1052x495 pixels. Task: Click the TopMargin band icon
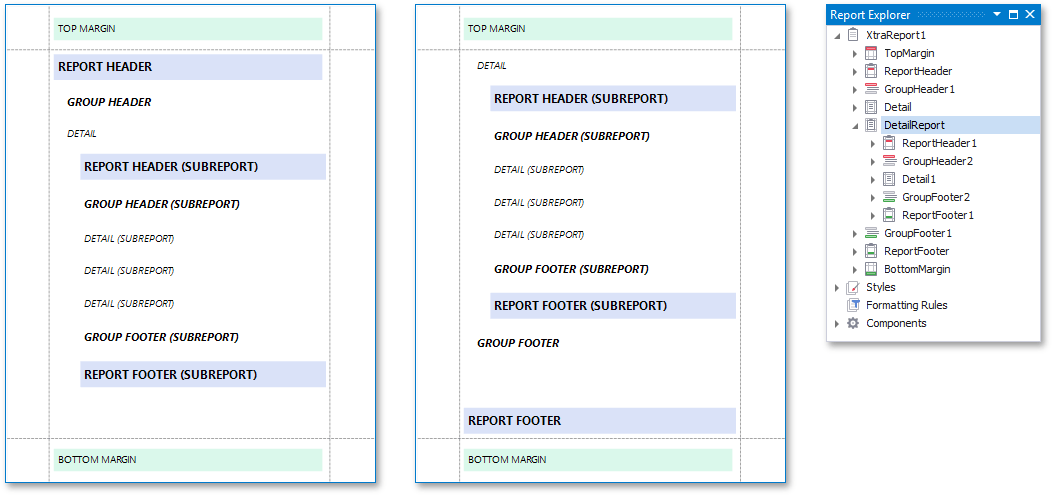click(x=871, y=52)
